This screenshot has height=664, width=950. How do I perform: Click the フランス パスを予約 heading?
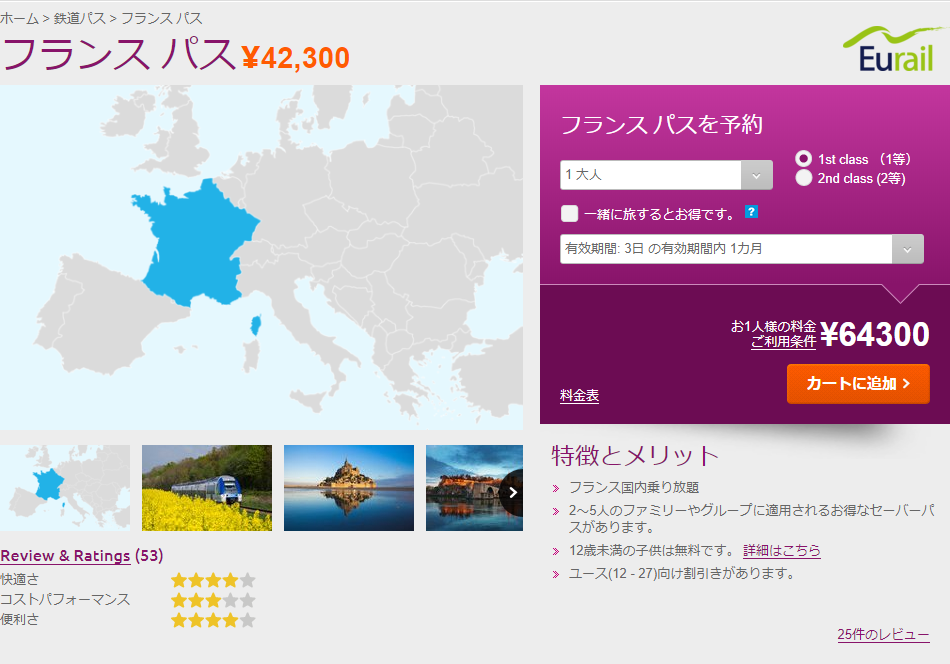tap(662, 125)
